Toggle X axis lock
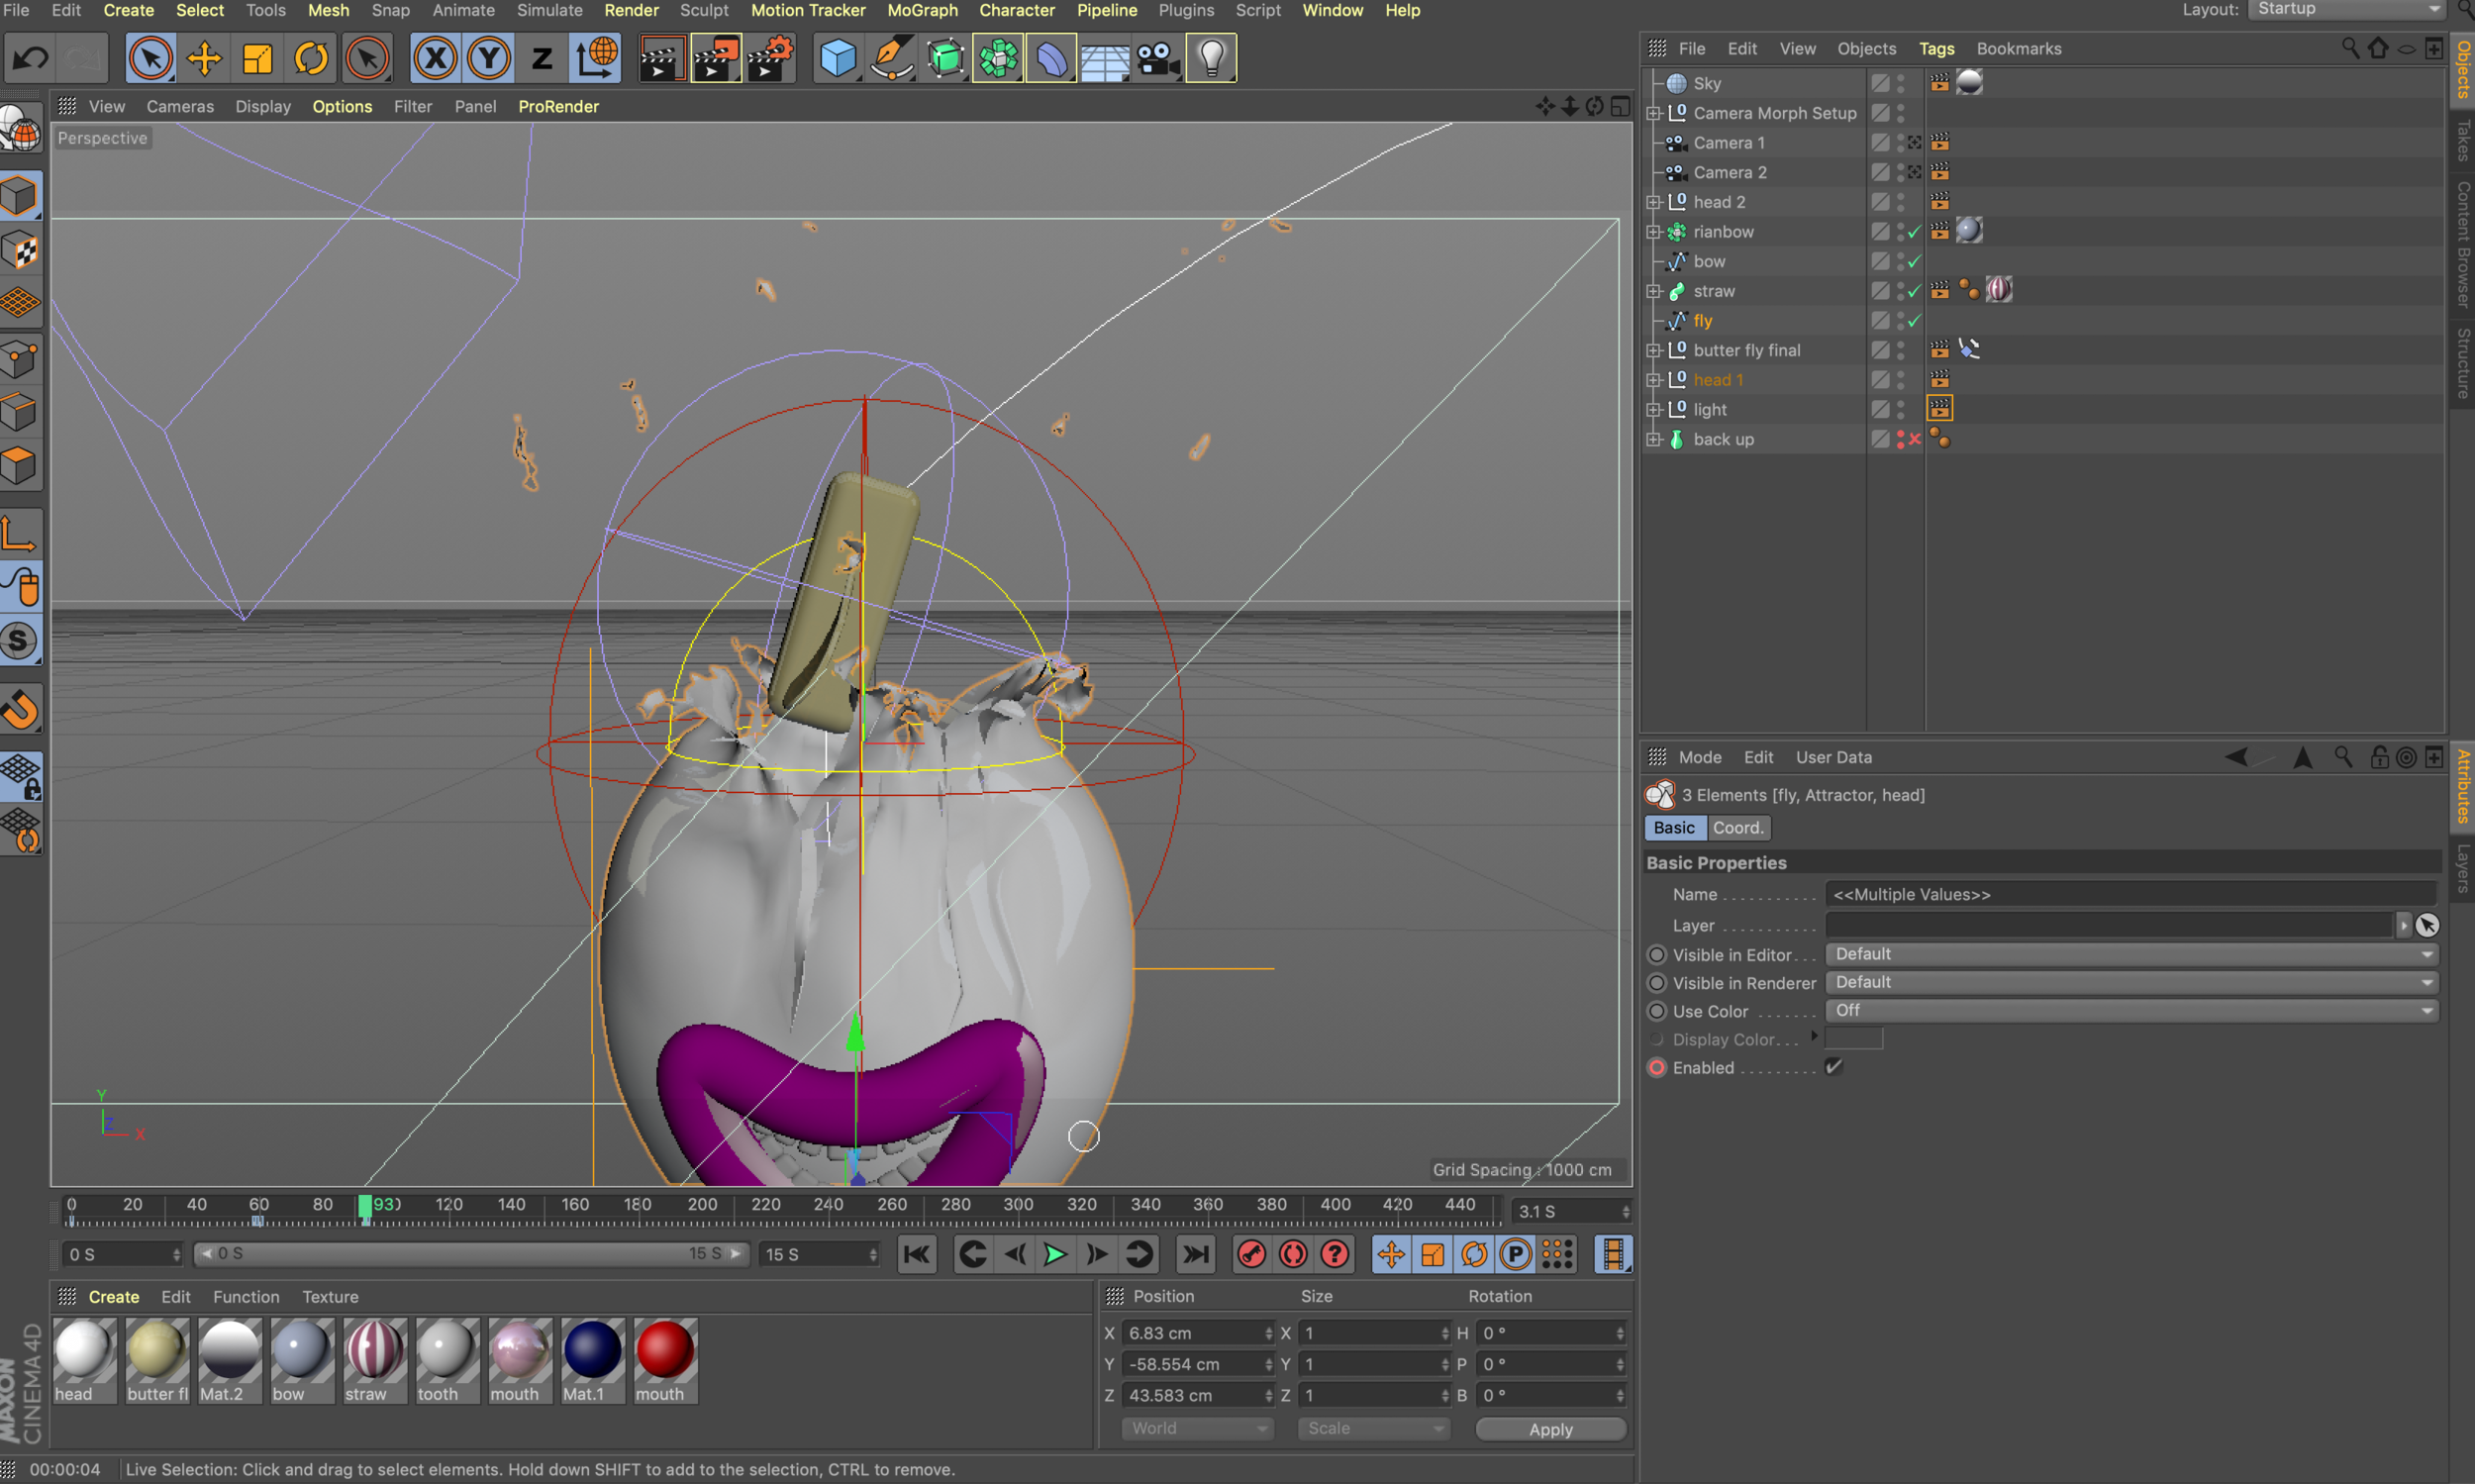Image resolution: width=2475 pixels, height=1484 pixels. (435, 58)
